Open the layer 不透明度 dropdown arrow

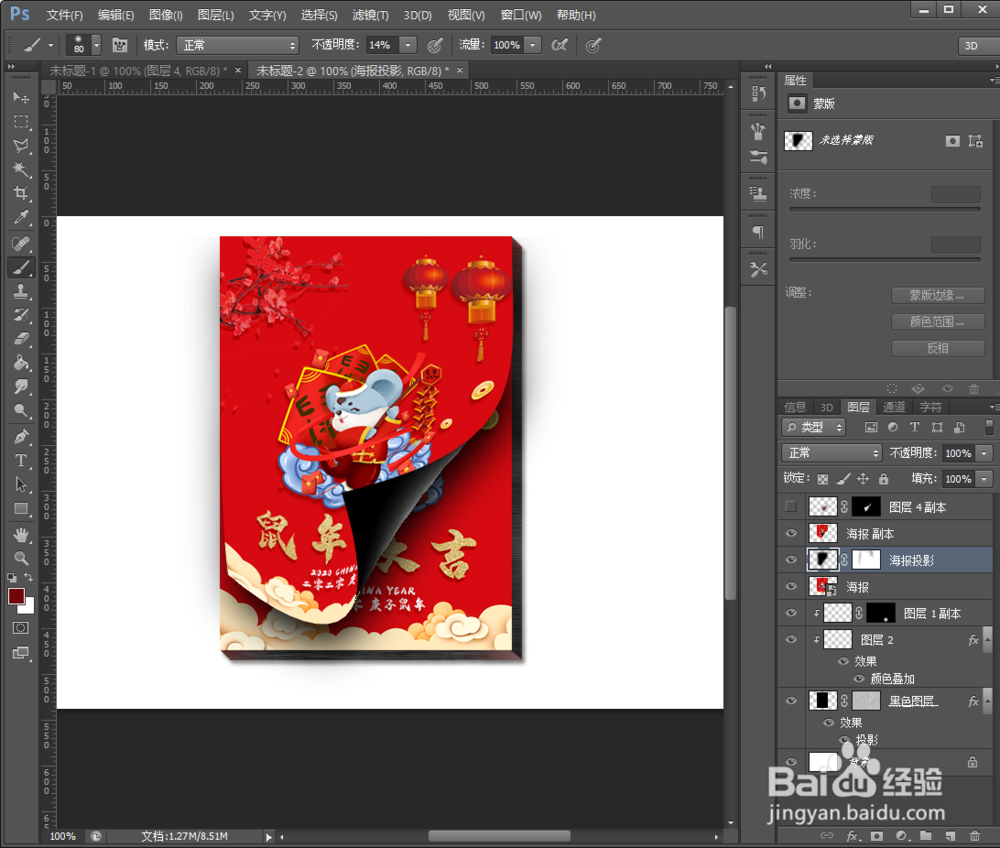tap(985, 453)
